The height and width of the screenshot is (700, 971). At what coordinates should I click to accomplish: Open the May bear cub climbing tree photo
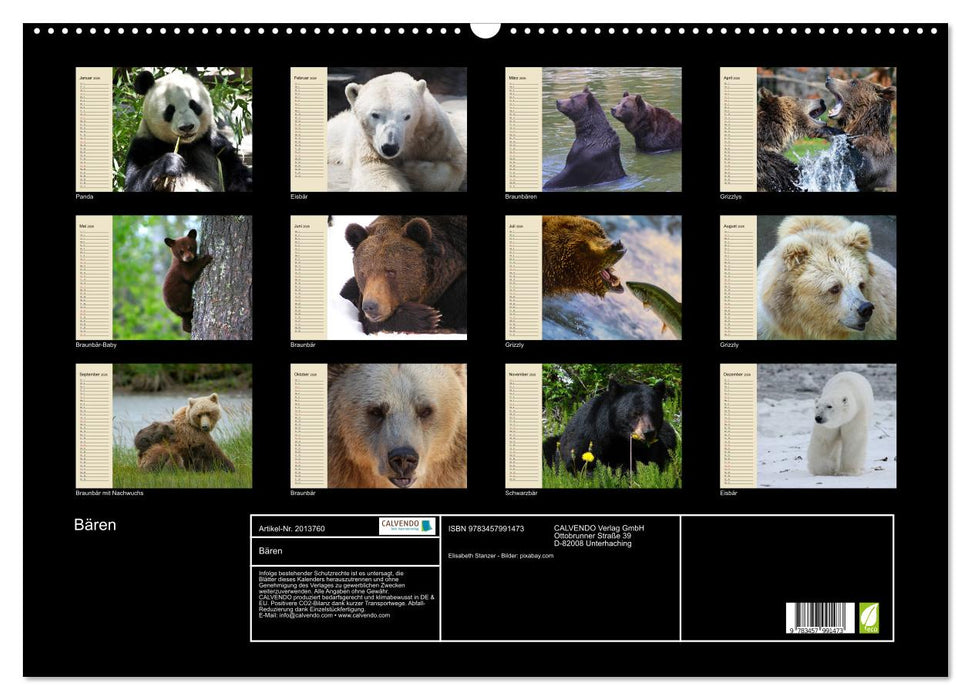pos(182,277)
